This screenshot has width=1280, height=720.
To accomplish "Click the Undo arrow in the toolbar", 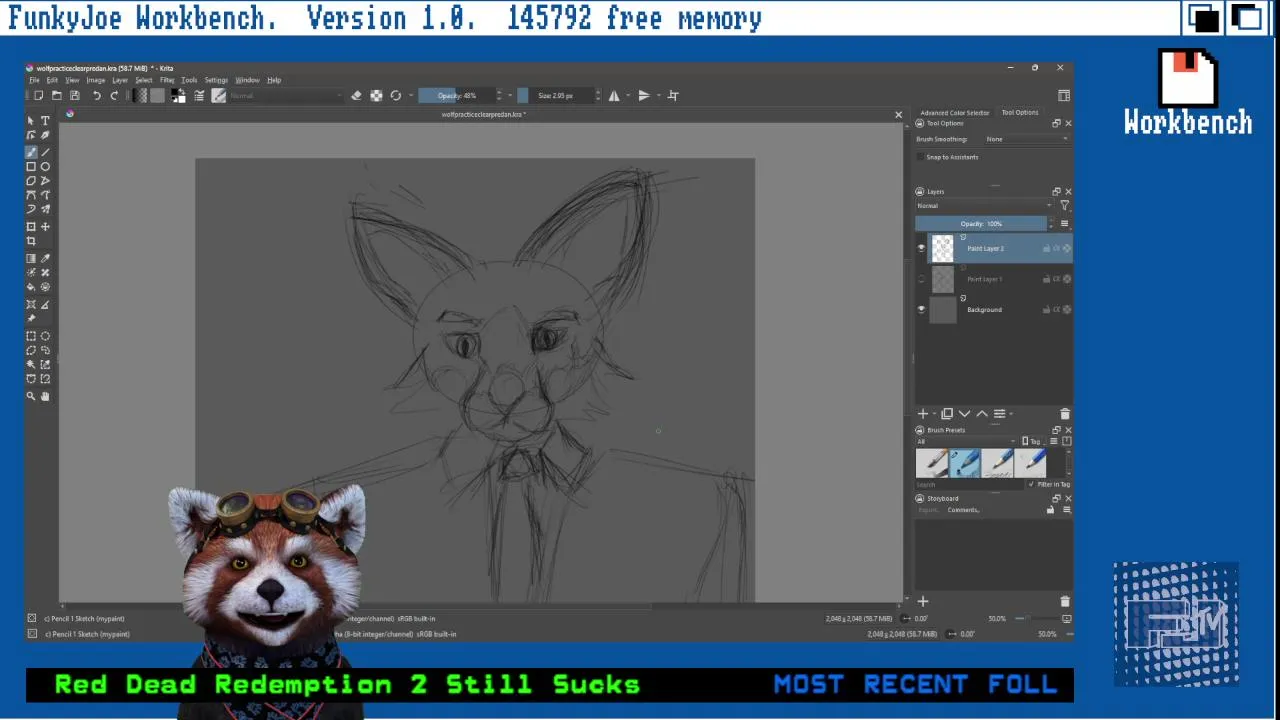I will 96,95.
